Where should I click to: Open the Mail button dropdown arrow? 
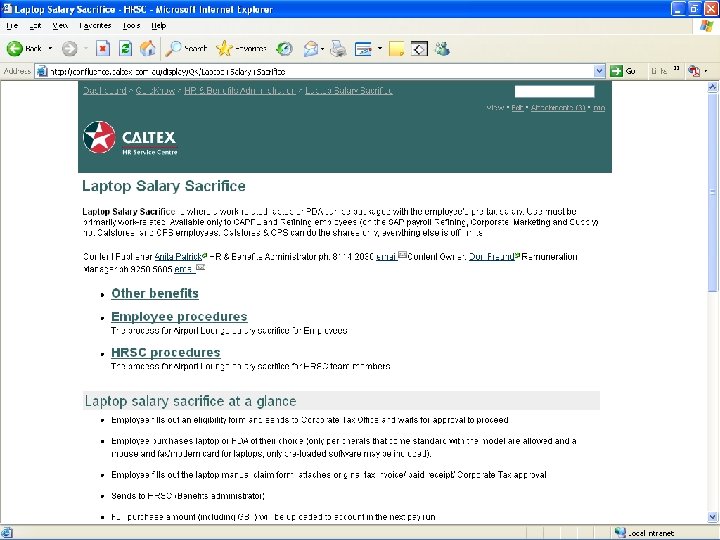pyautogui.click(x=322, y=48)
